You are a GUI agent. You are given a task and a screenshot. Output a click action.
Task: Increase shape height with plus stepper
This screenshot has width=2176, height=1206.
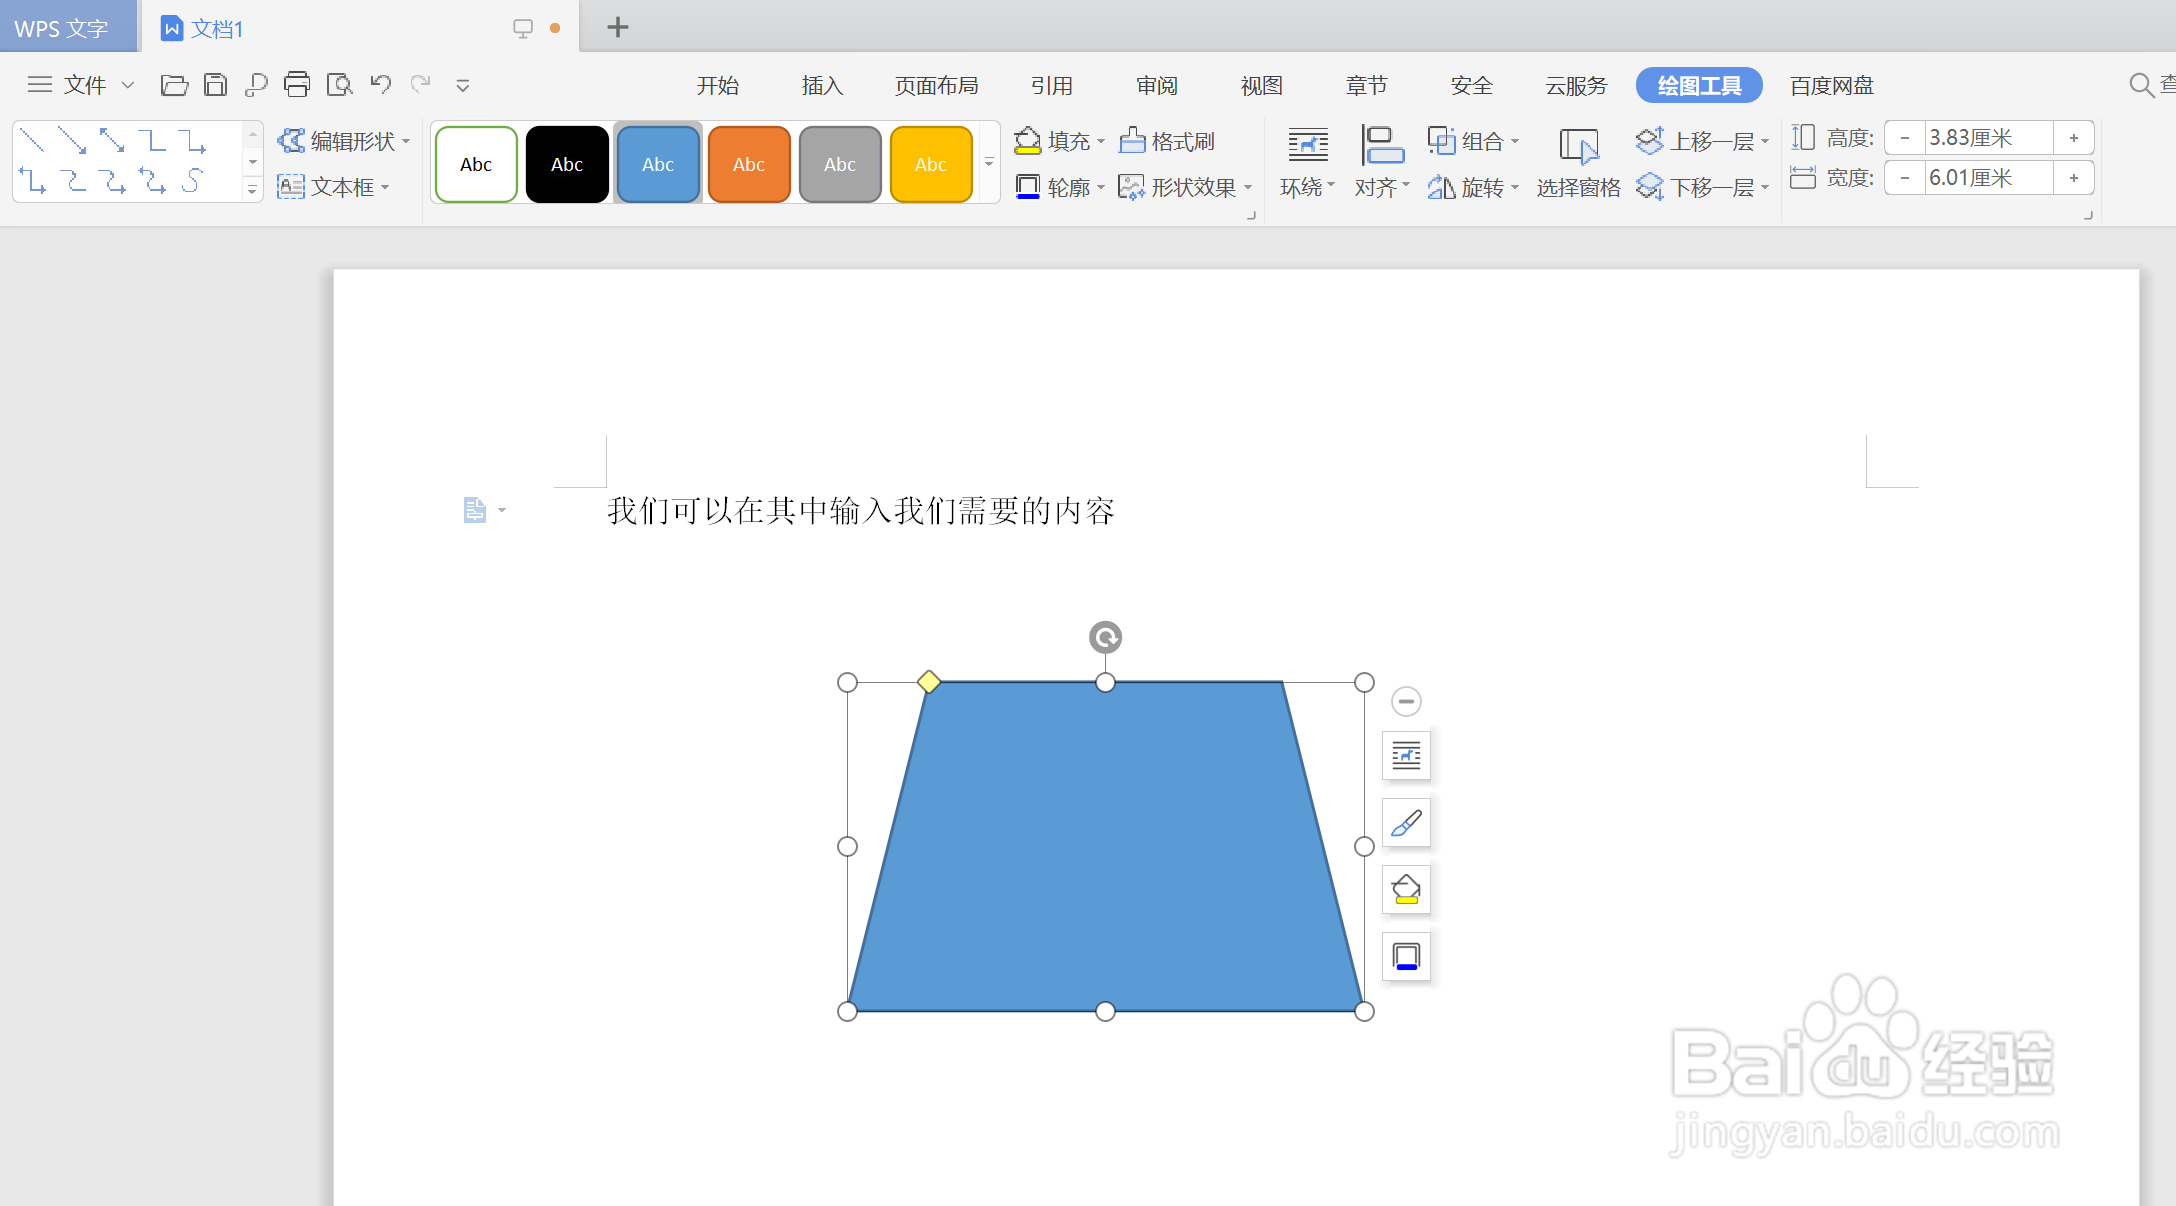coord(2074,138)
